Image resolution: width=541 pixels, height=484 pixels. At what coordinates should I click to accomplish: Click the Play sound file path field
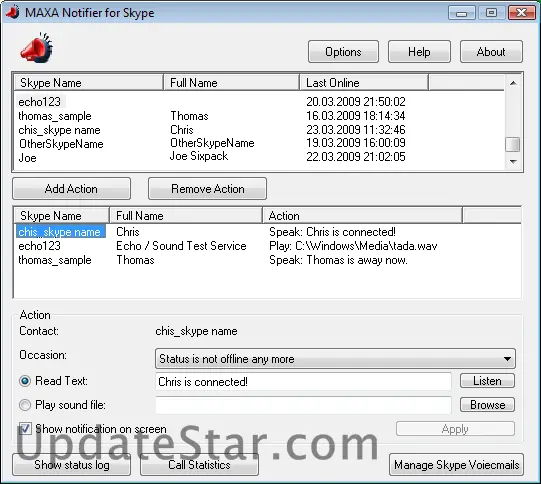(x=303, y=405)
